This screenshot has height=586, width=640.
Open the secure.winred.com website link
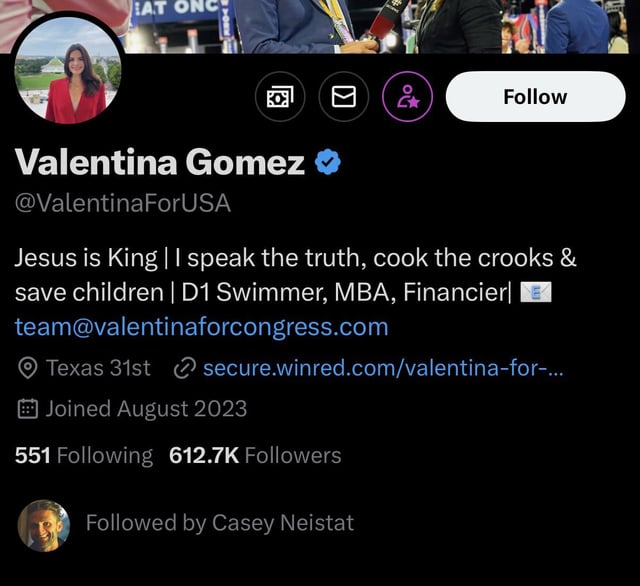pos(383,368)
